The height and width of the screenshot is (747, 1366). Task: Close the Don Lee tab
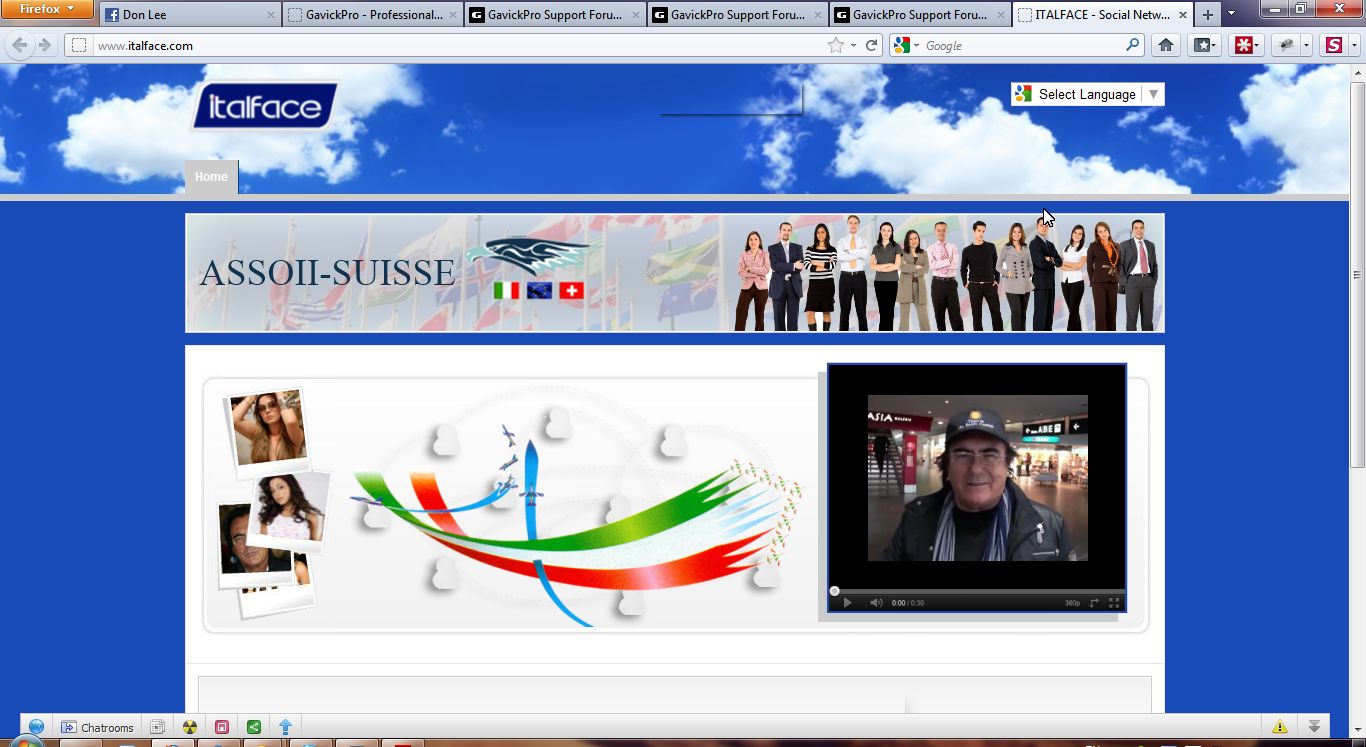click(271, 15)
